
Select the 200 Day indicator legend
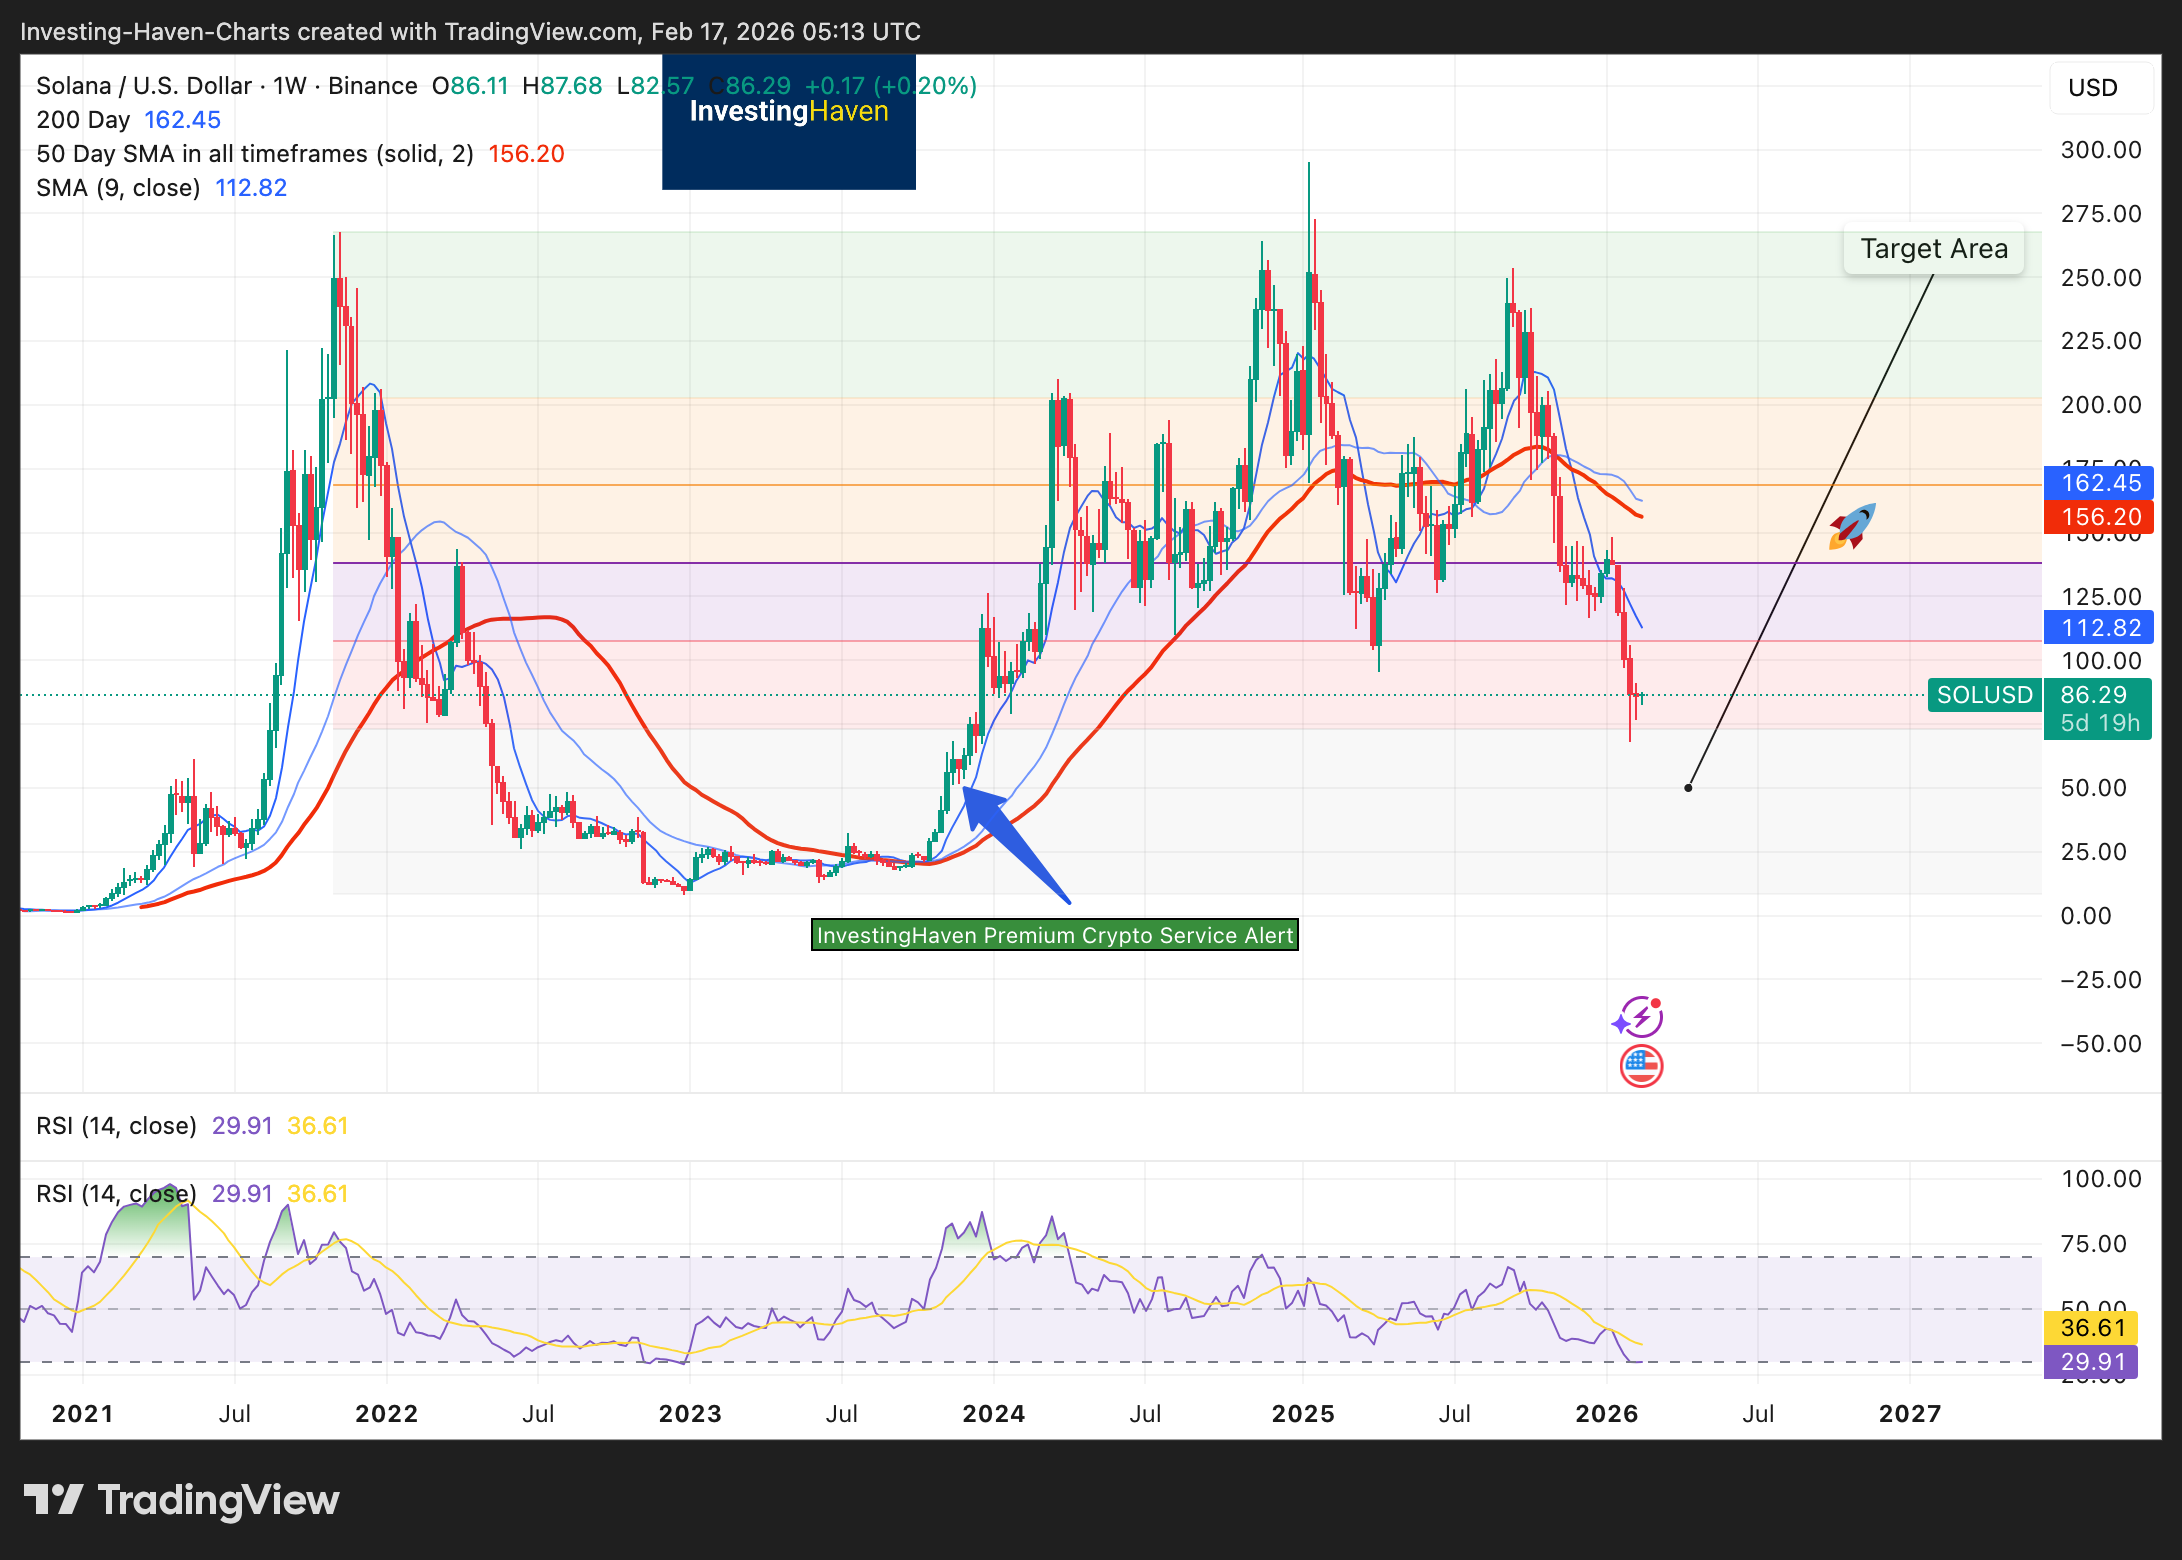(x=84, y=120)
